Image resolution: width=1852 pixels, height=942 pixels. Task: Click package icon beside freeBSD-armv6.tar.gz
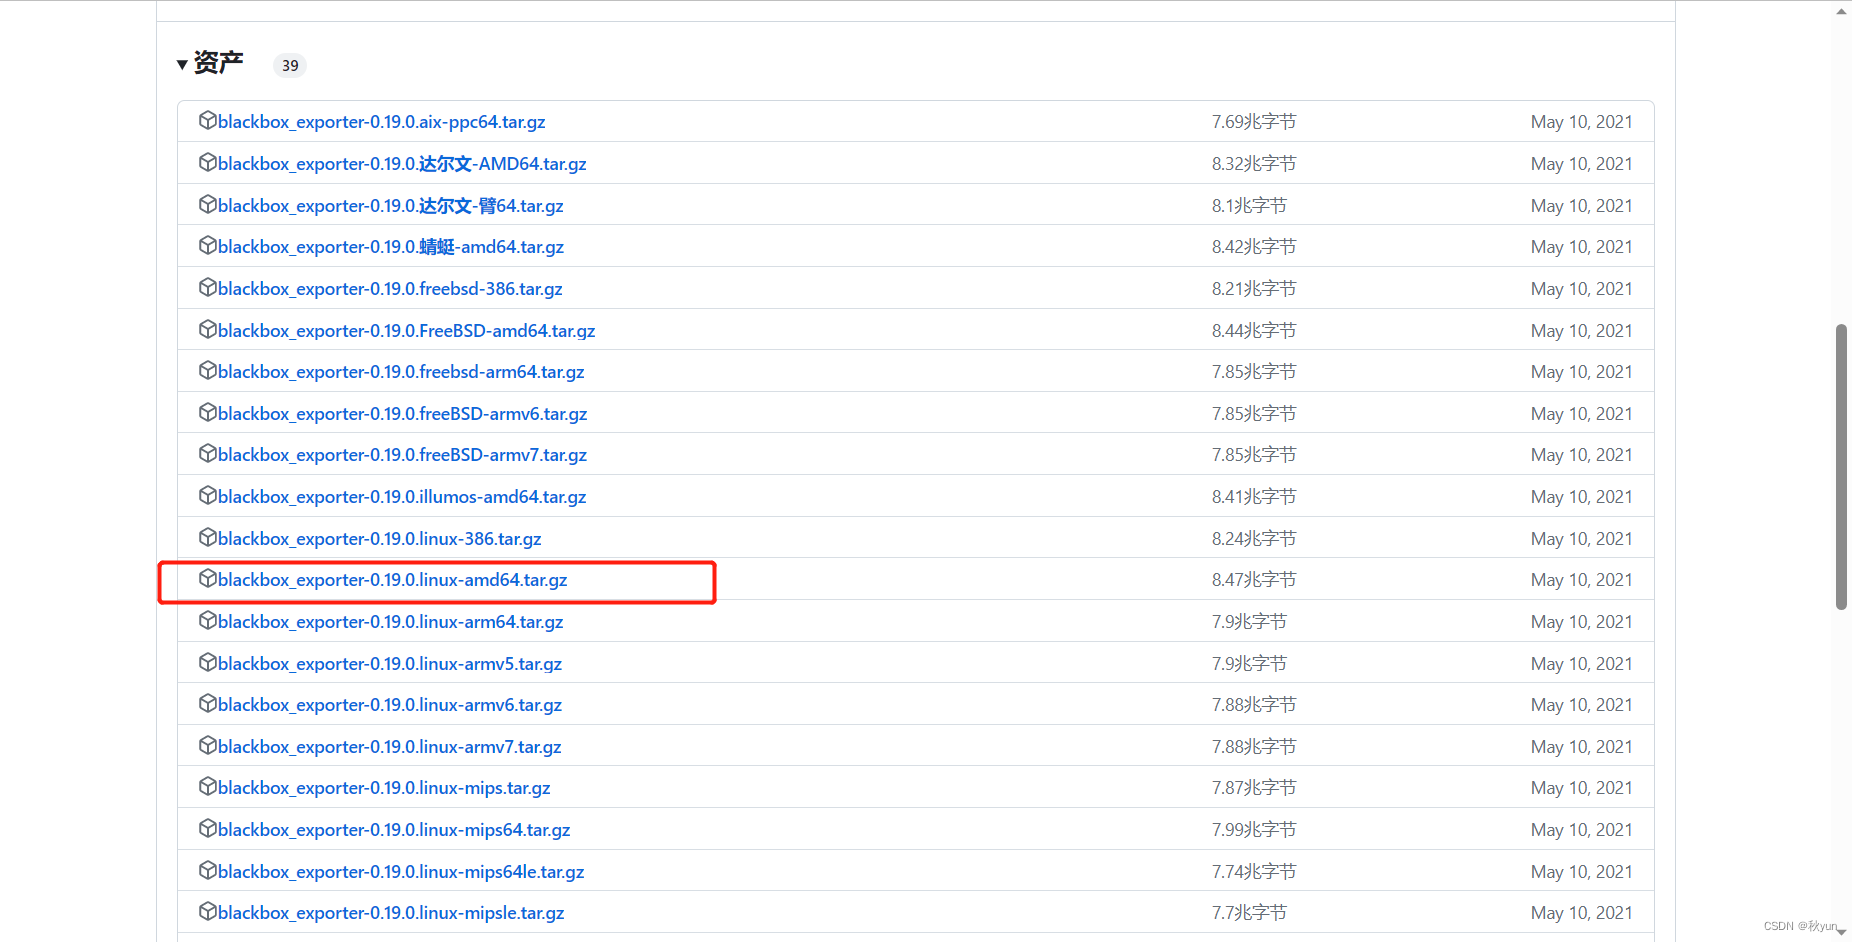pos(208,412)
